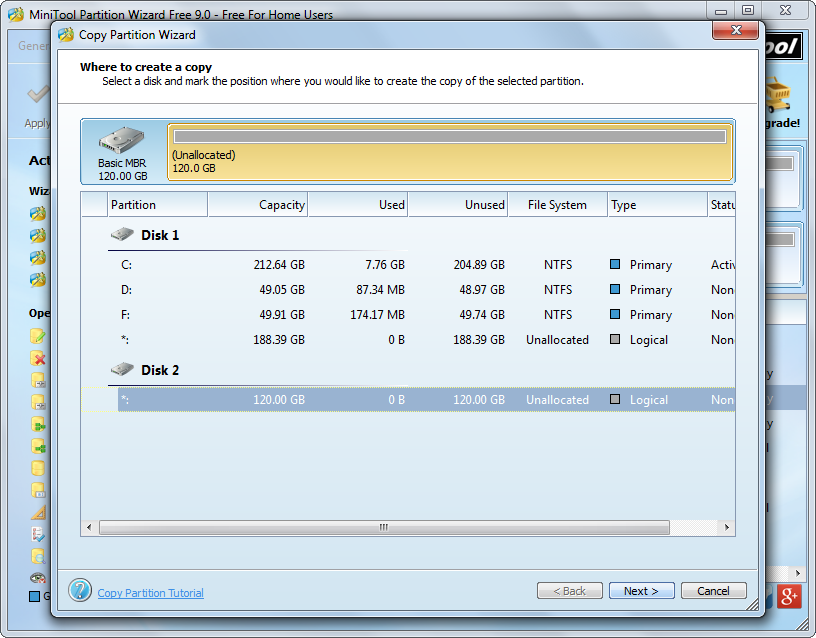The width and height of the screenshot is (816, 638).
Task: Click the 7.76 GB used cell
Action: tap(385, 264)
